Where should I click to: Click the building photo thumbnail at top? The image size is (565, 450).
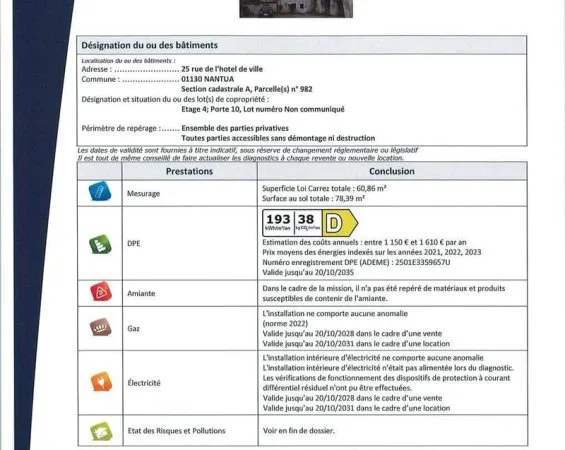pyautogui.click(x=296, y=9)
